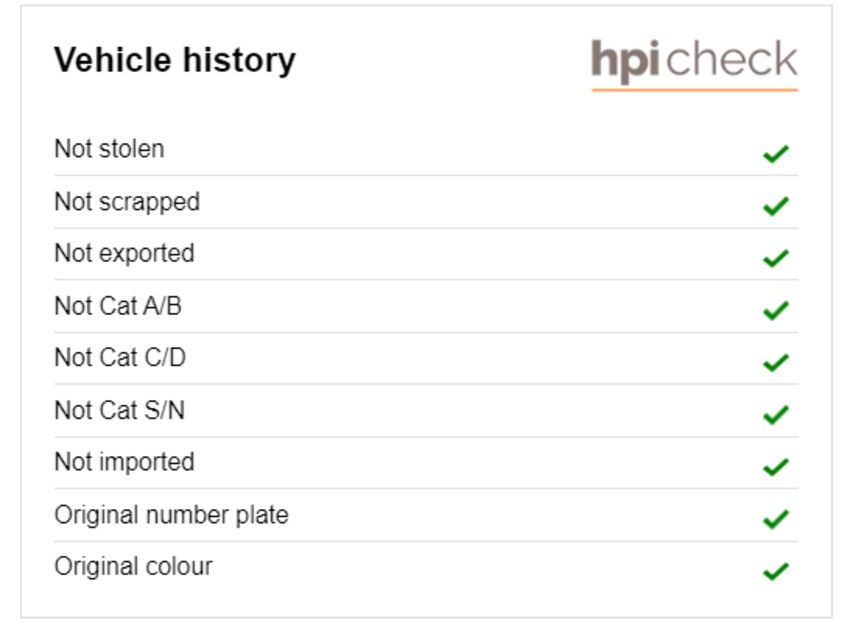Click the checkmark beside Not scrapped

click(x=776, y=206)
